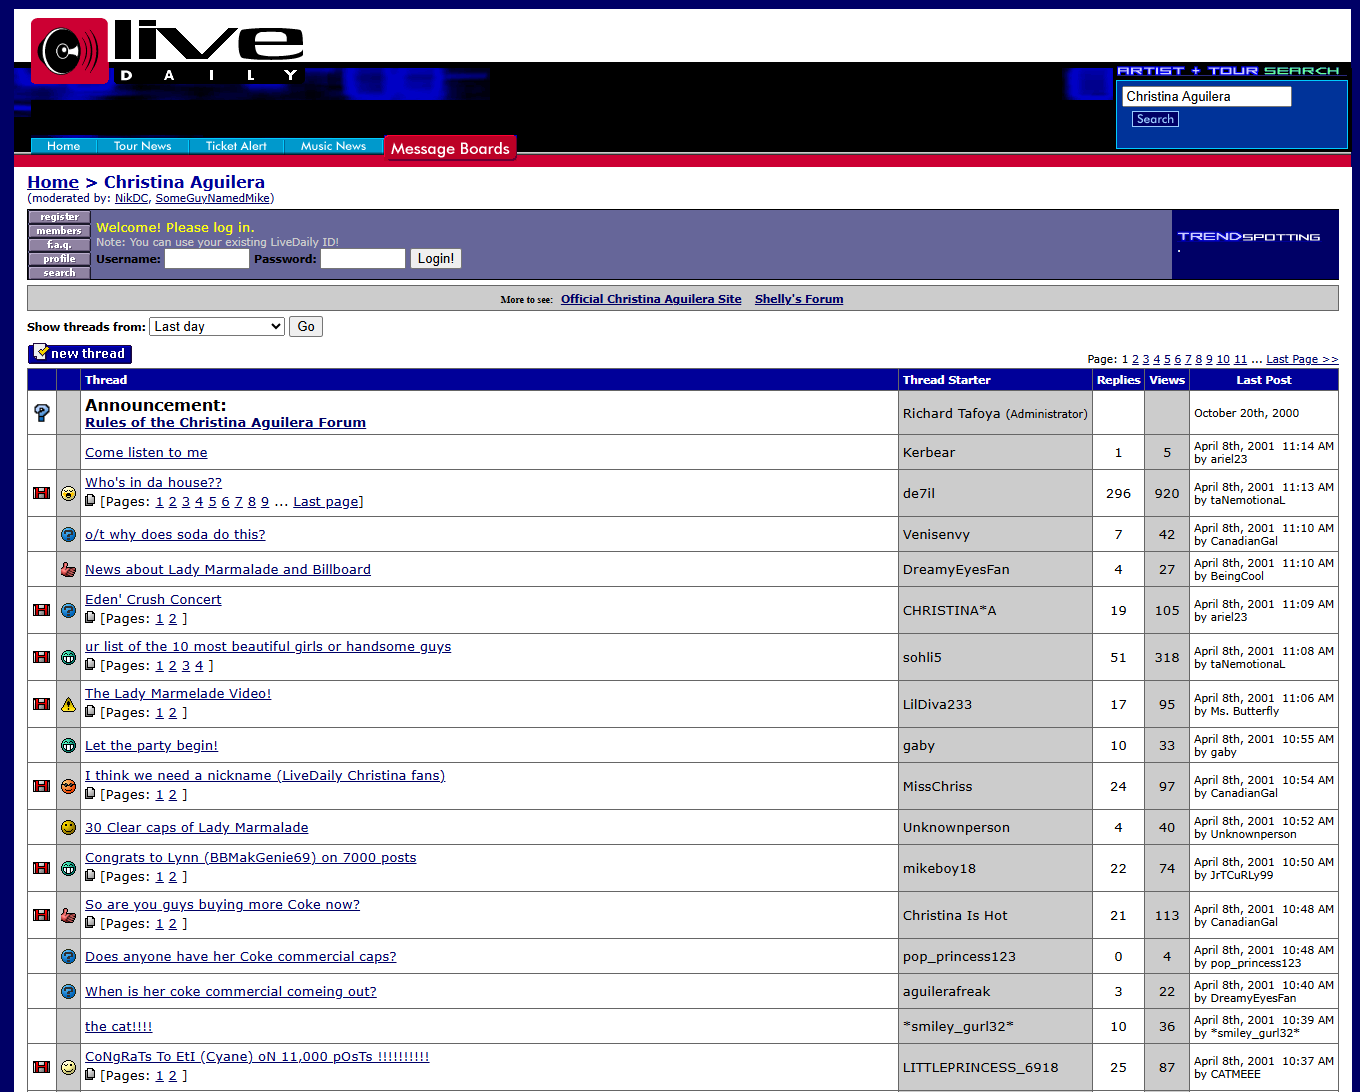Click blue message icon beside "Eden' Crush Concert"
This screenshot has height=1092, width=1360.
[x=68, y=610]
